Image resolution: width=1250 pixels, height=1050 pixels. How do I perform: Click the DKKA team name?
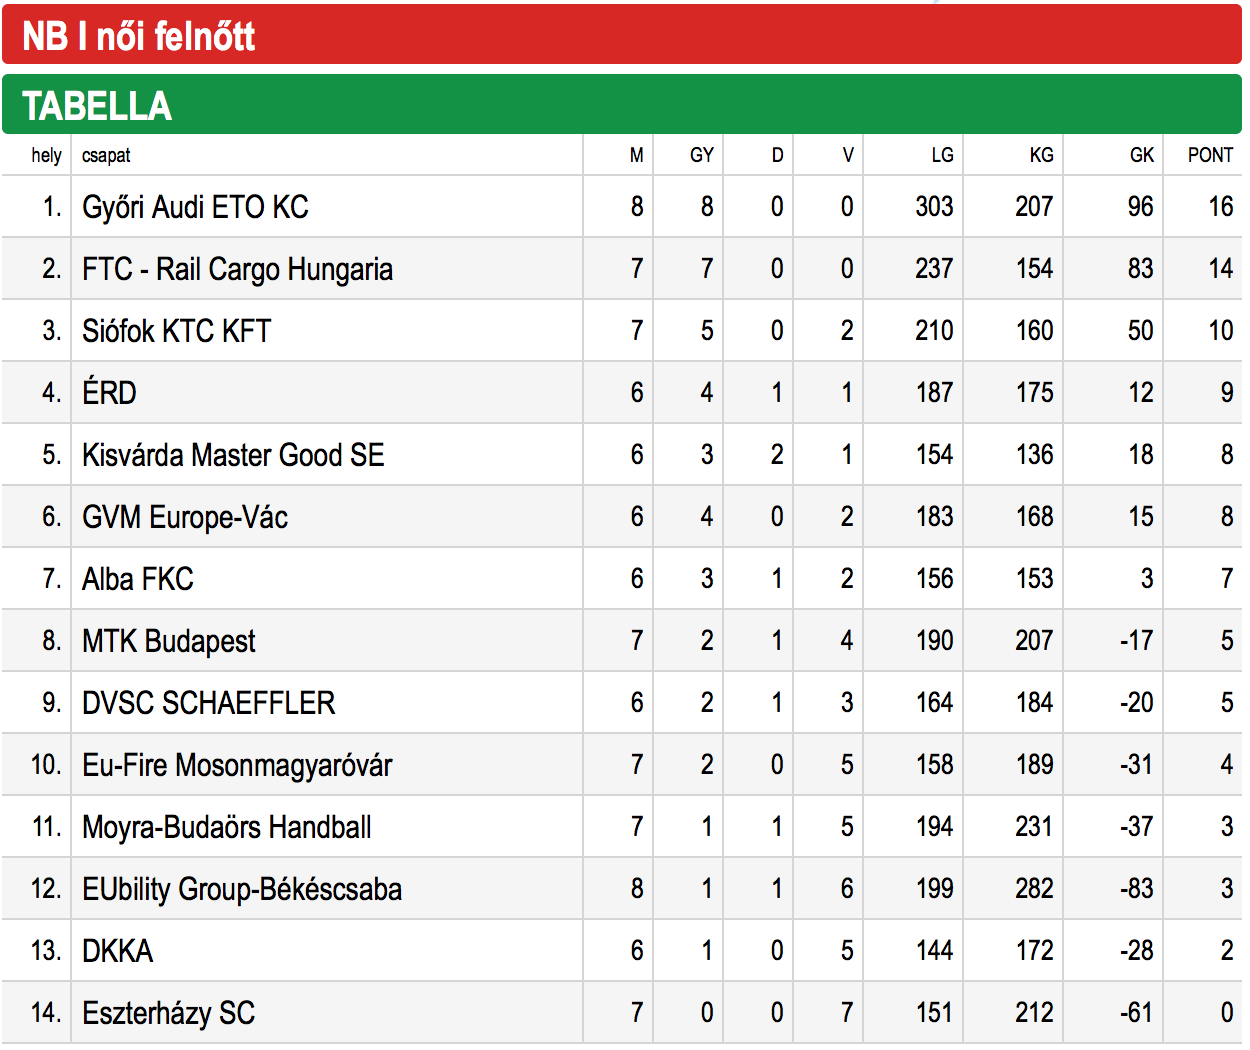117,951
